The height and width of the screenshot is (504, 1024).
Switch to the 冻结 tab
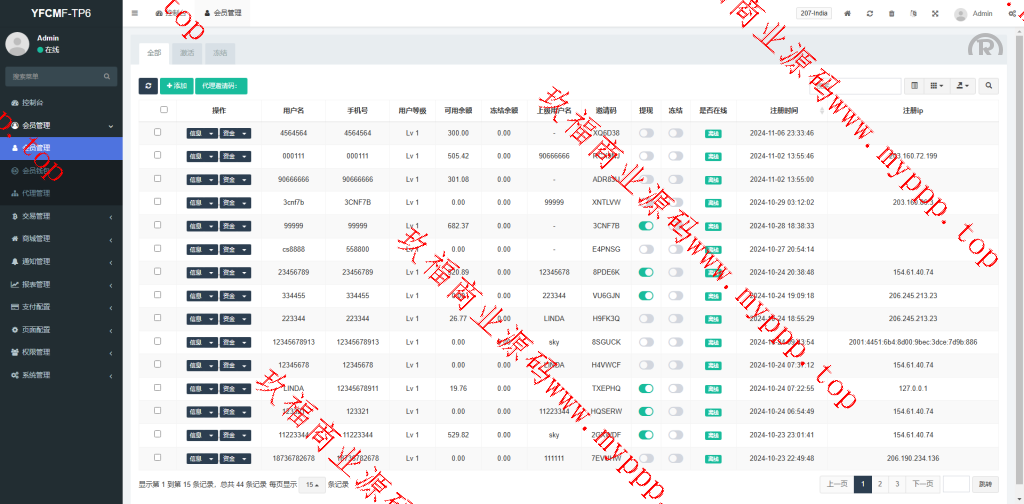click(219, 51)
